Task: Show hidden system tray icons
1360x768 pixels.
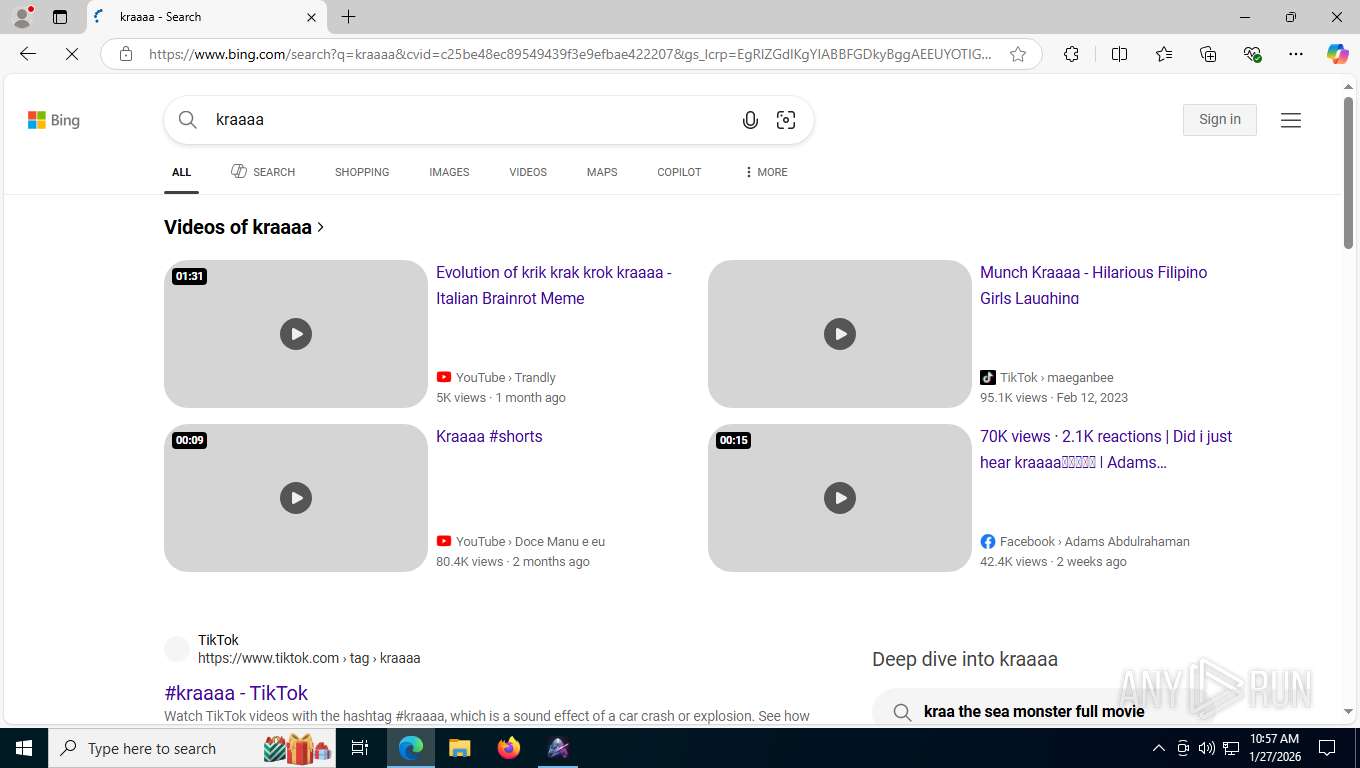Action: (1159, 748)
